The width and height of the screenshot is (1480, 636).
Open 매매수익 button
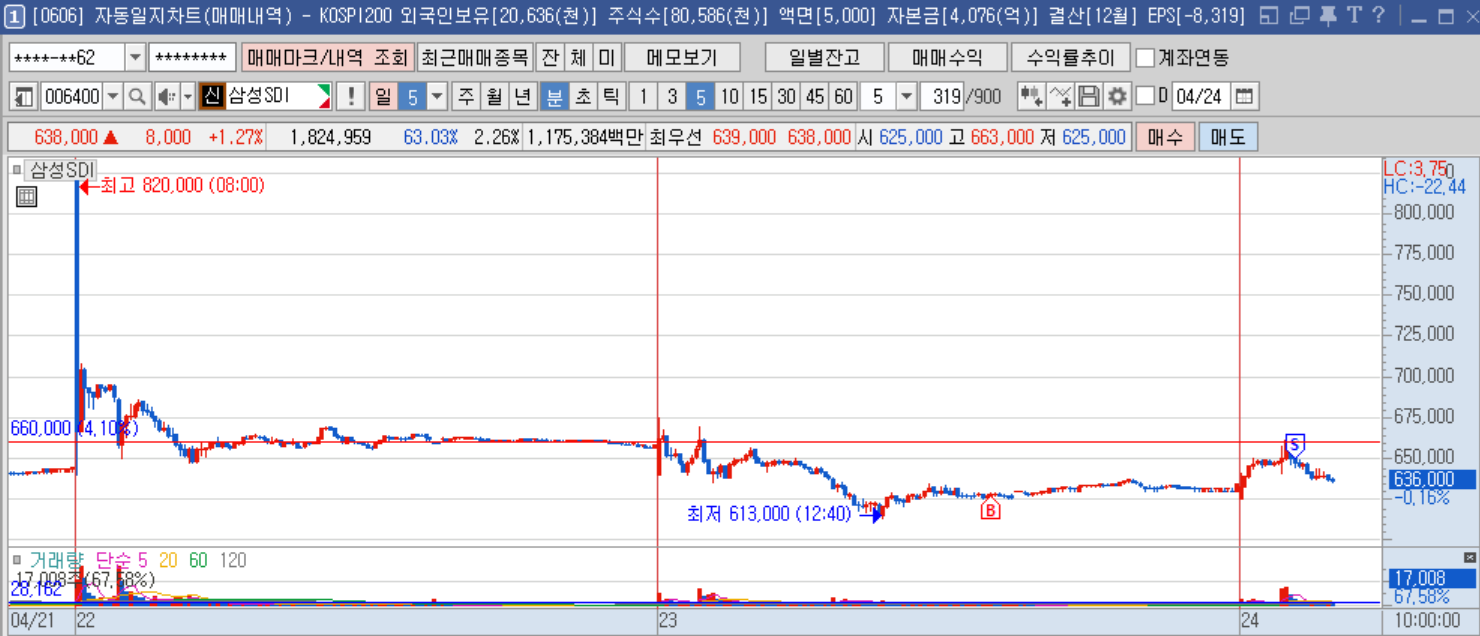click(x=946, y=58)
